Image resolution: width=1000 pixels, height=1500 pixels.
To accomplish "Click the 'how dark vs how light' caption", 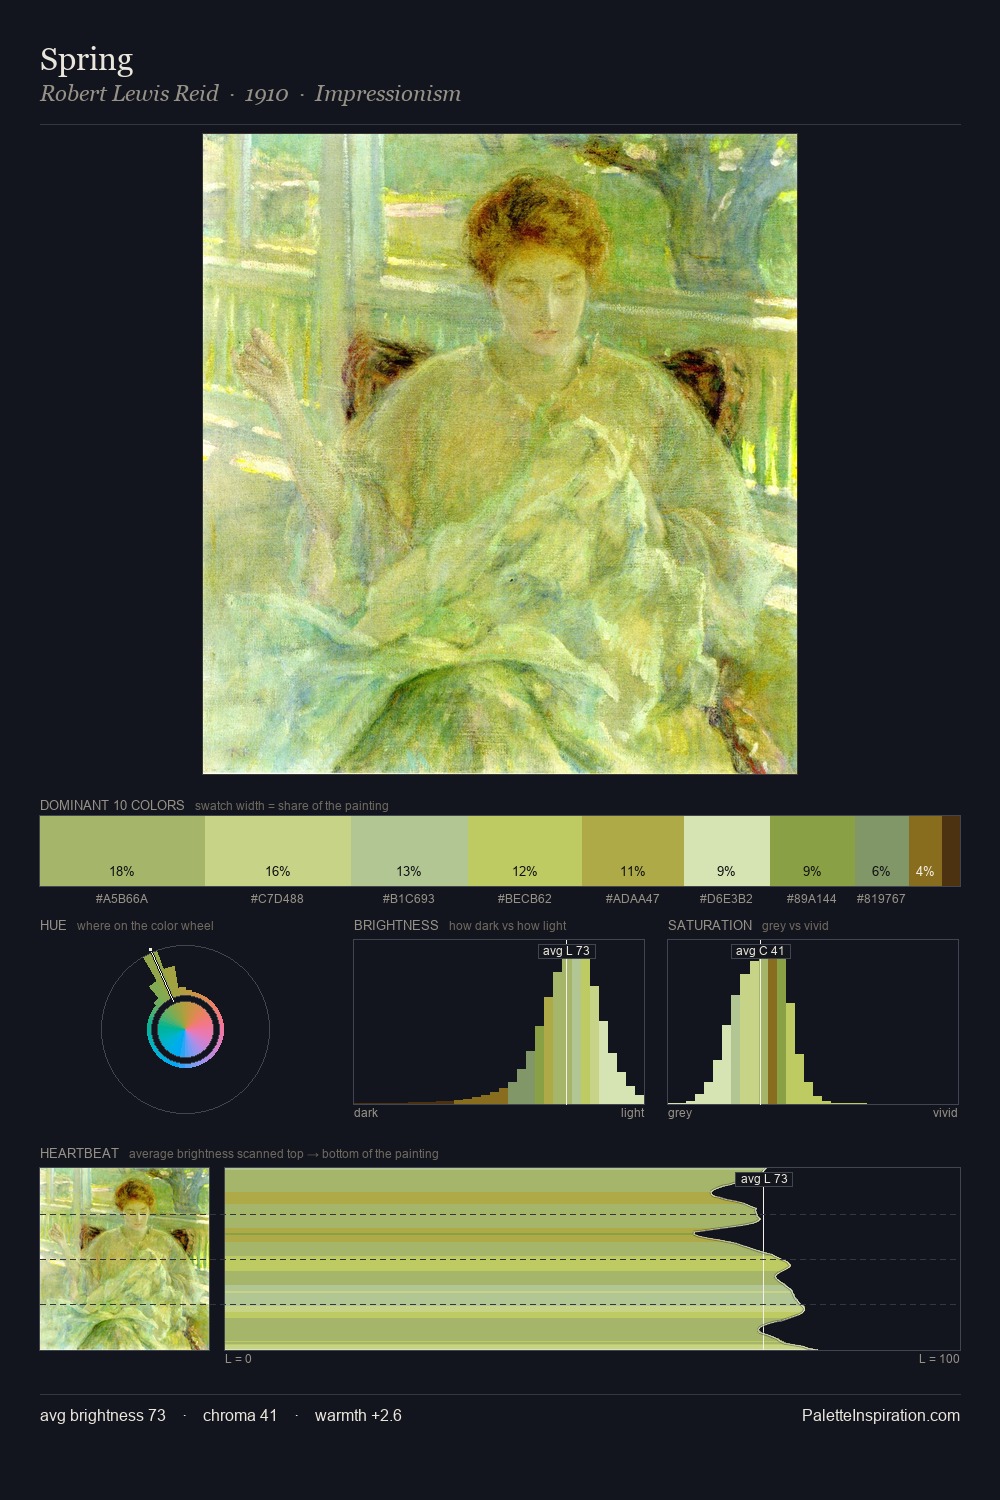I will pyautogui.click(x=508, y=926).
